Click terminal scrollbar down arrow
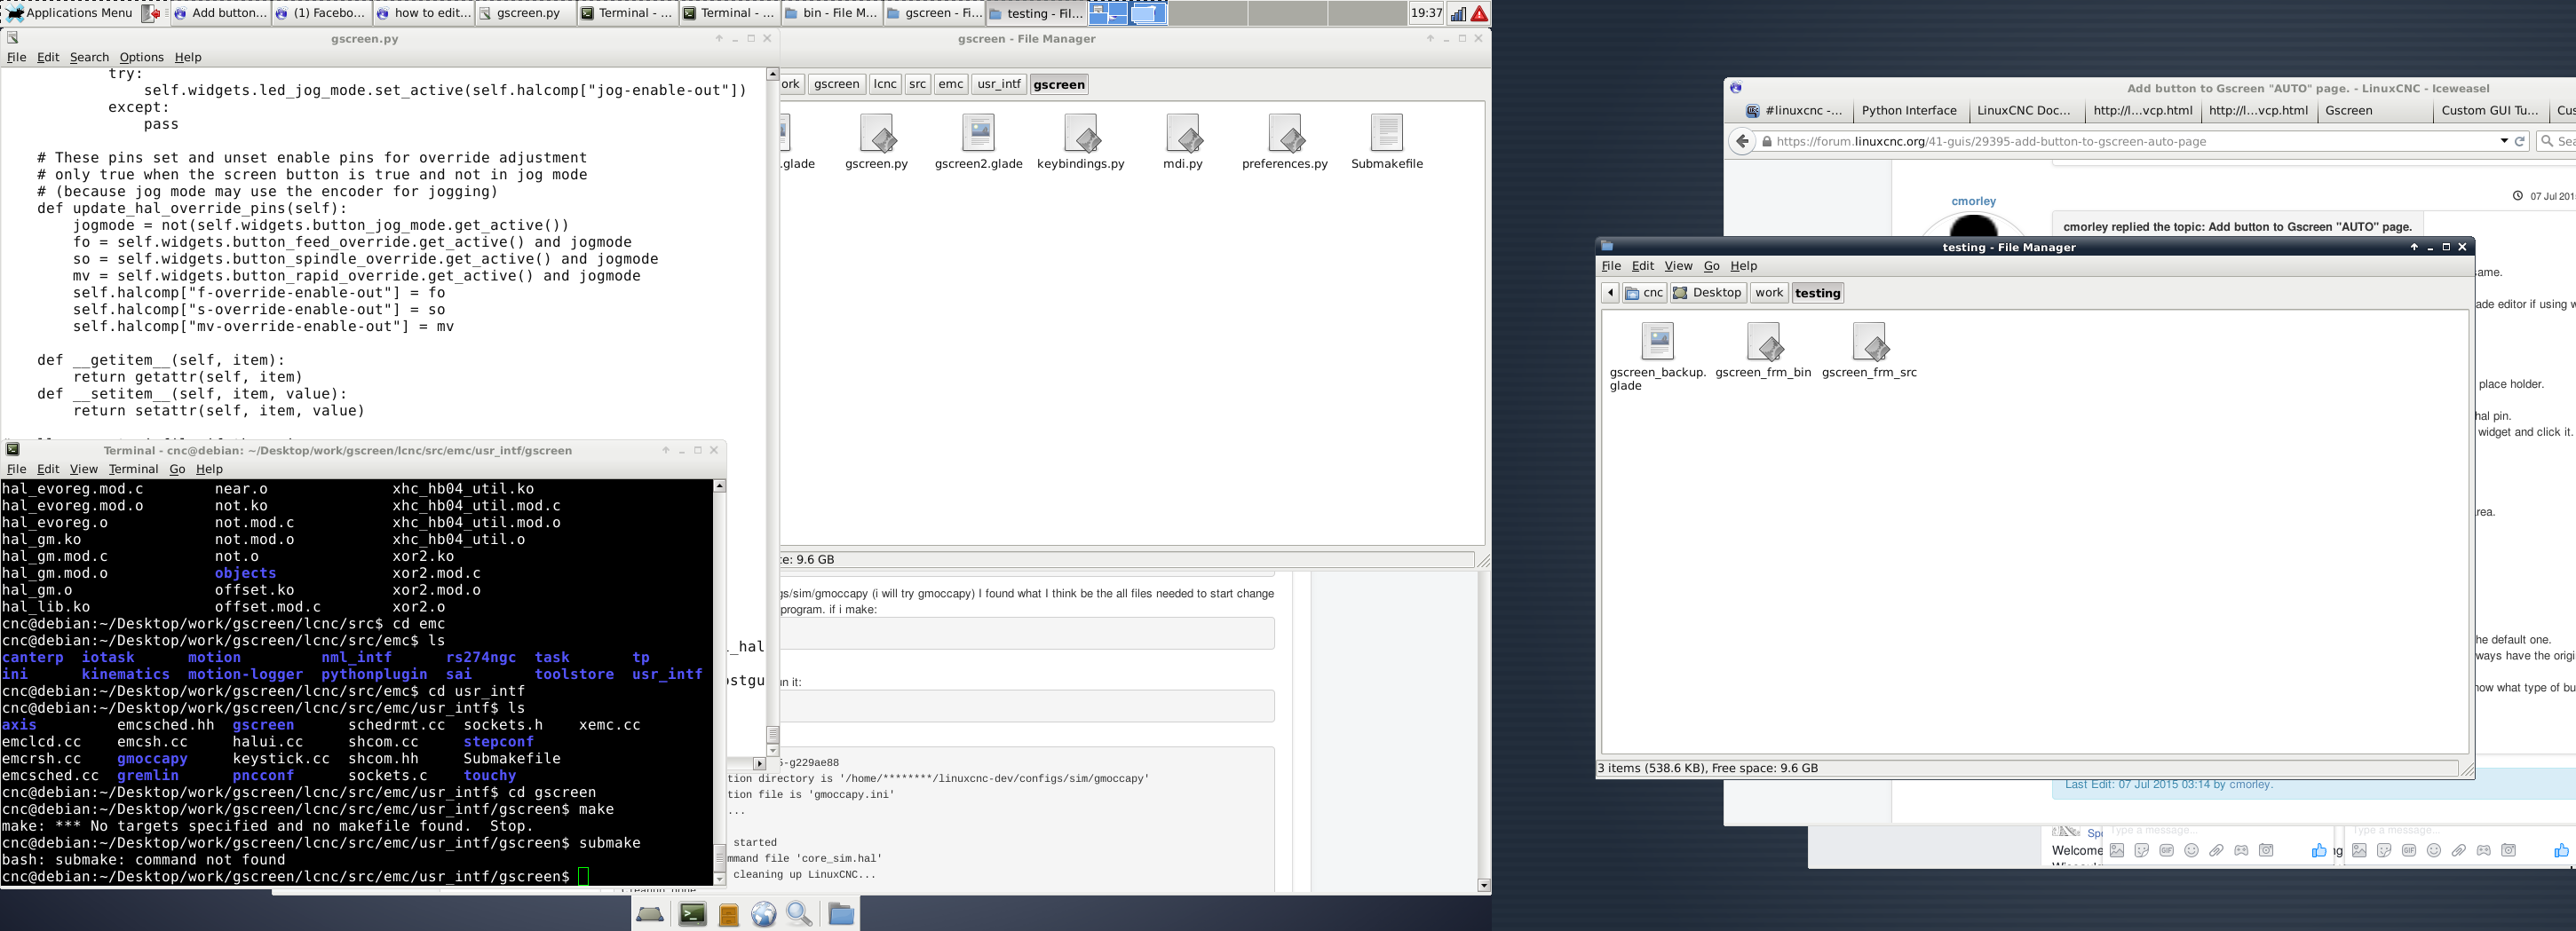2576x931 pixels. [x=719, y=879]
